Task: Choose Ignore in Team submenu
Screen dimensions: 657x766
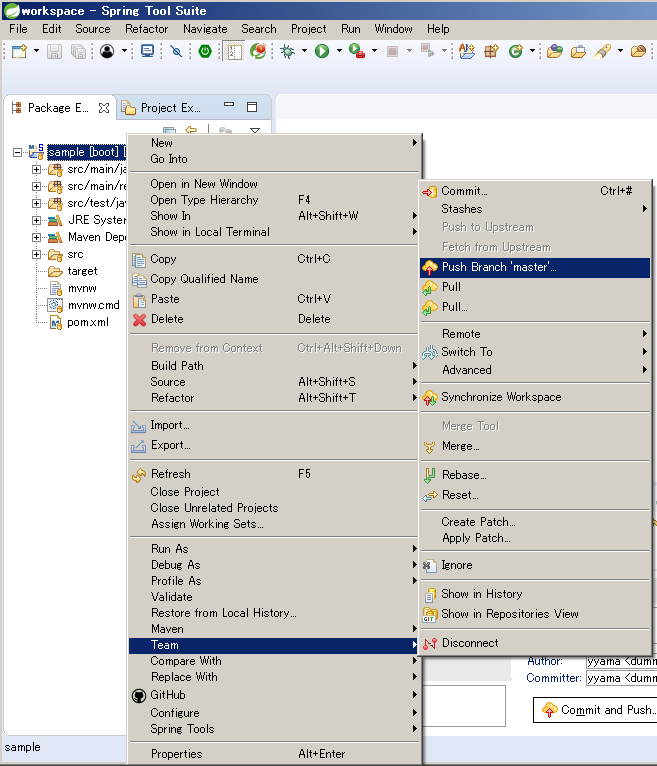Action: pyautogui.click(x=535, y=565)
